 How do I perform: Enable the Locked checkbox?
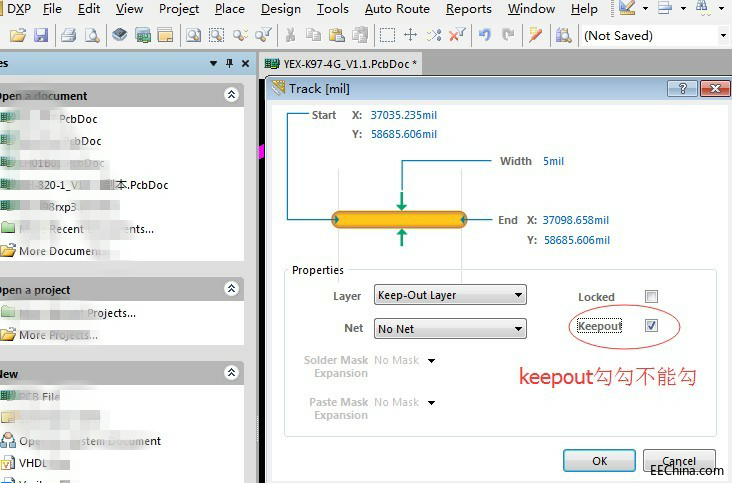tap(651, 297)
